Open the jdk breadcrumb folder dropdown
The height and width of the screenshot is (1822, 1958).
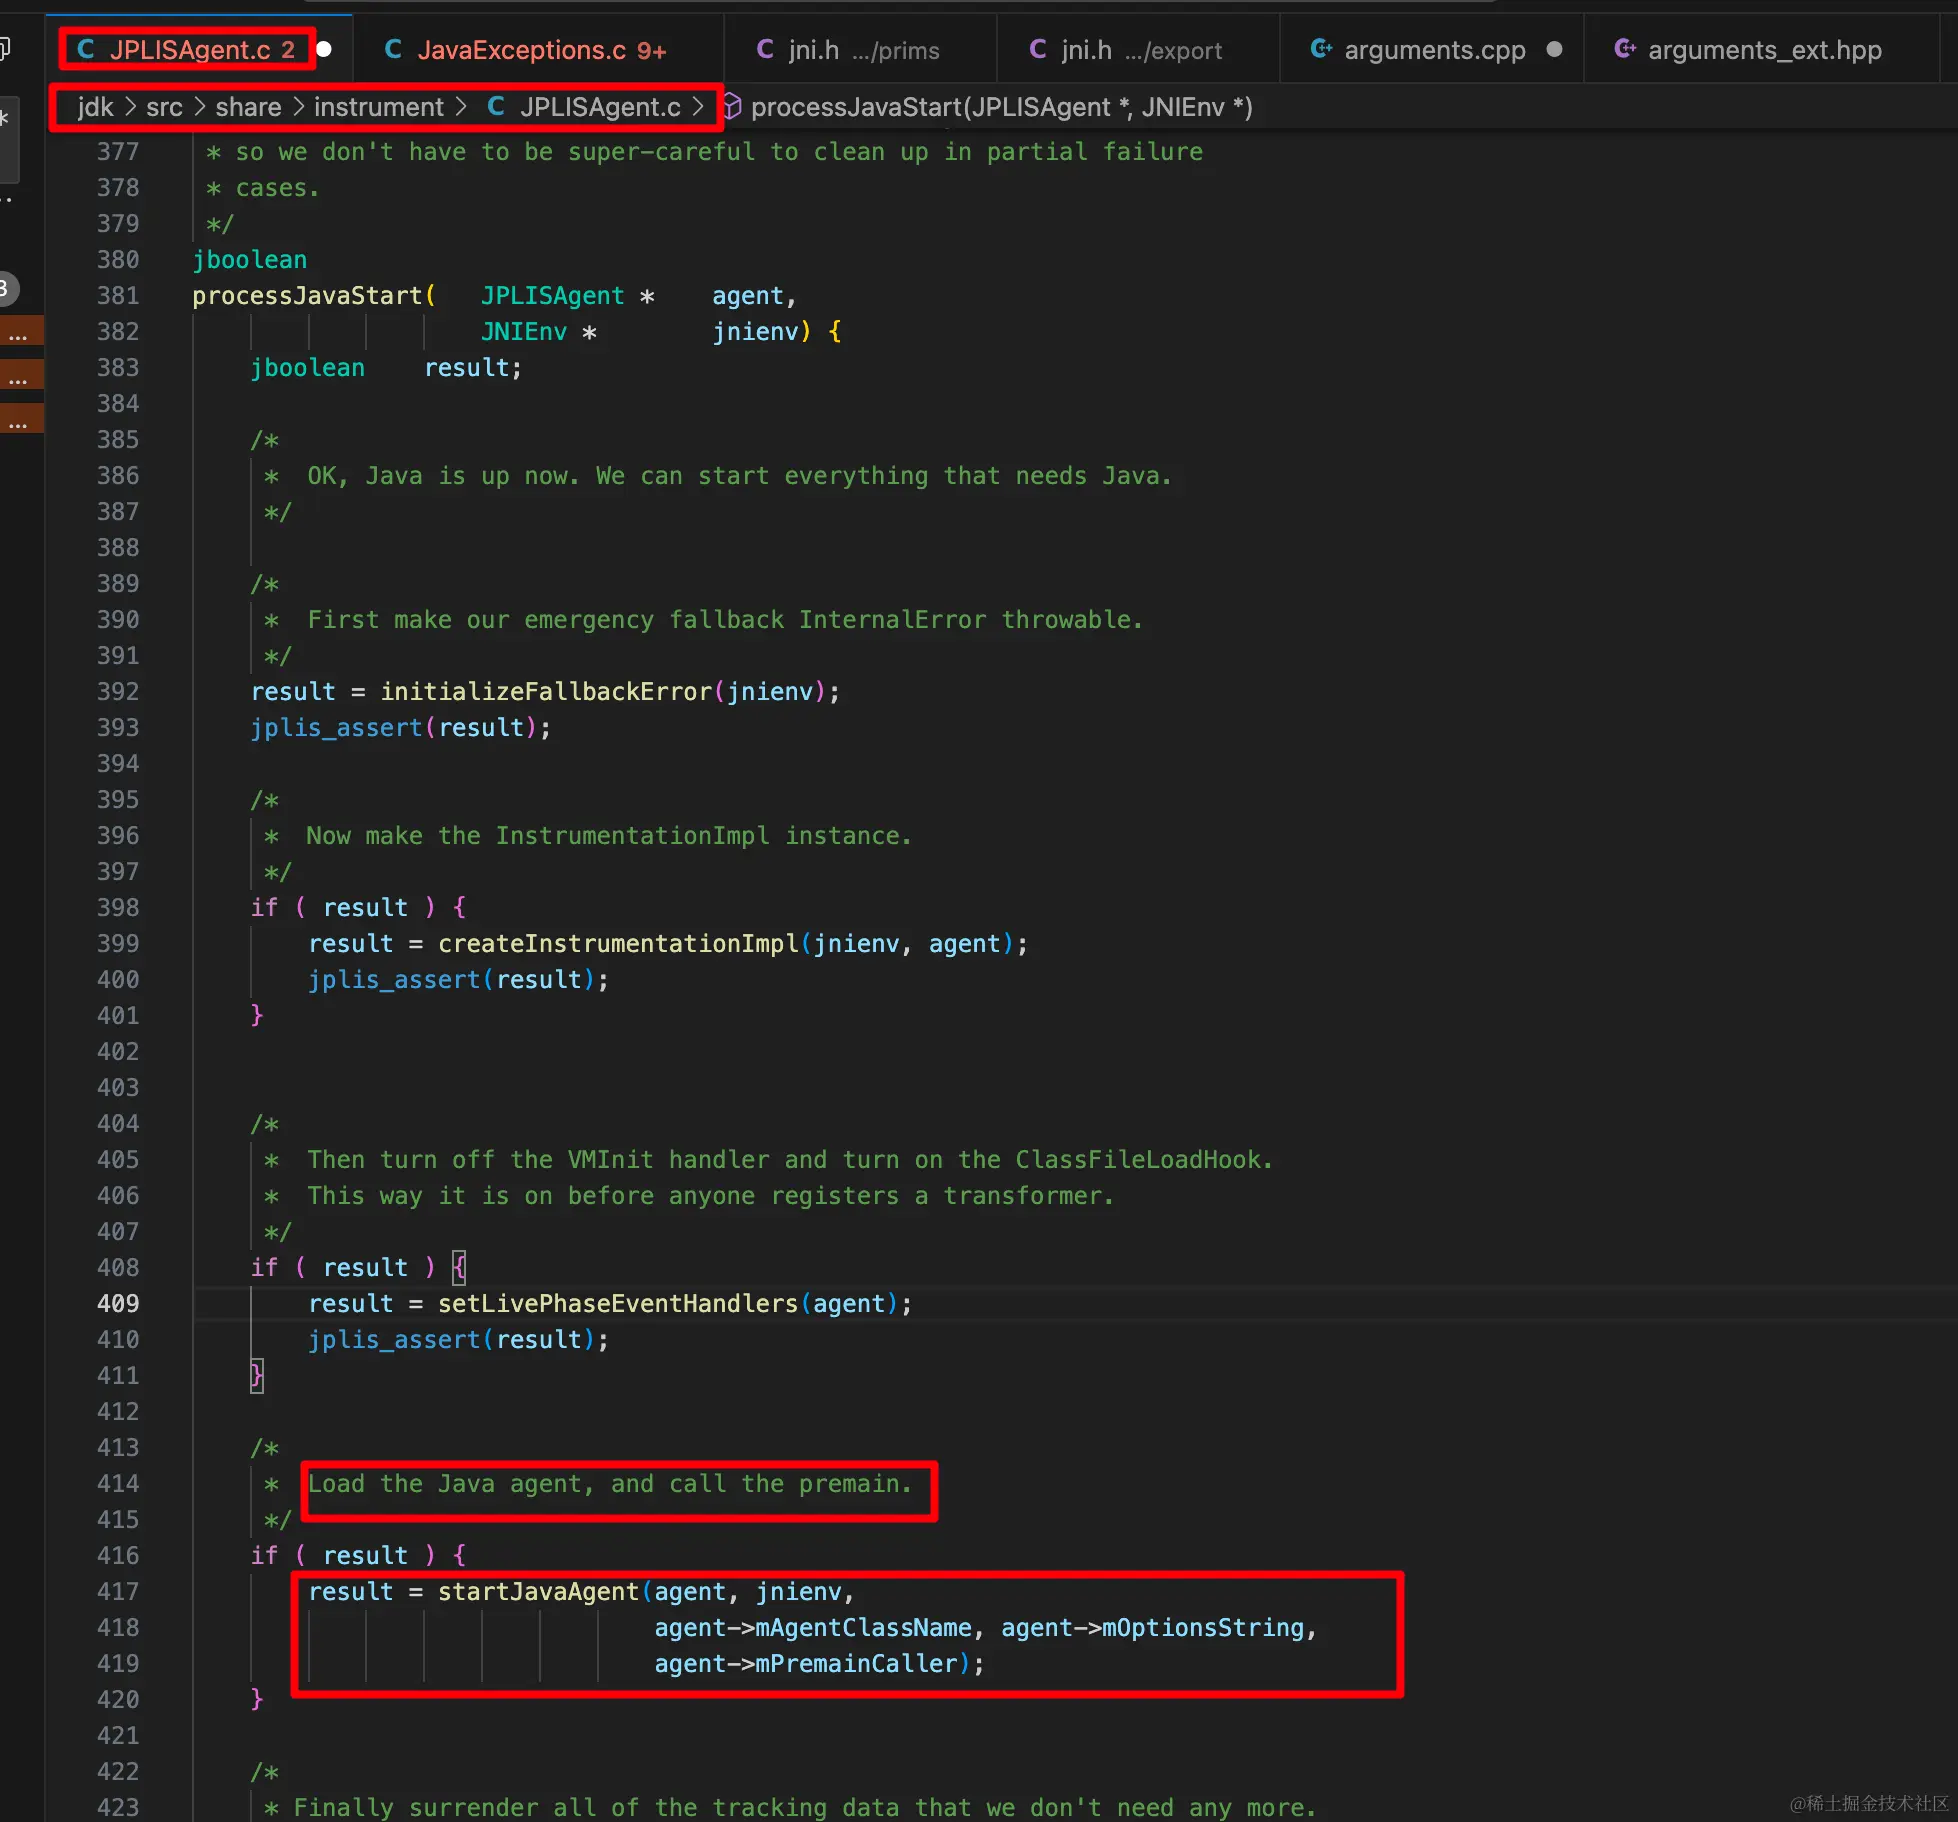tap(95, 107)
